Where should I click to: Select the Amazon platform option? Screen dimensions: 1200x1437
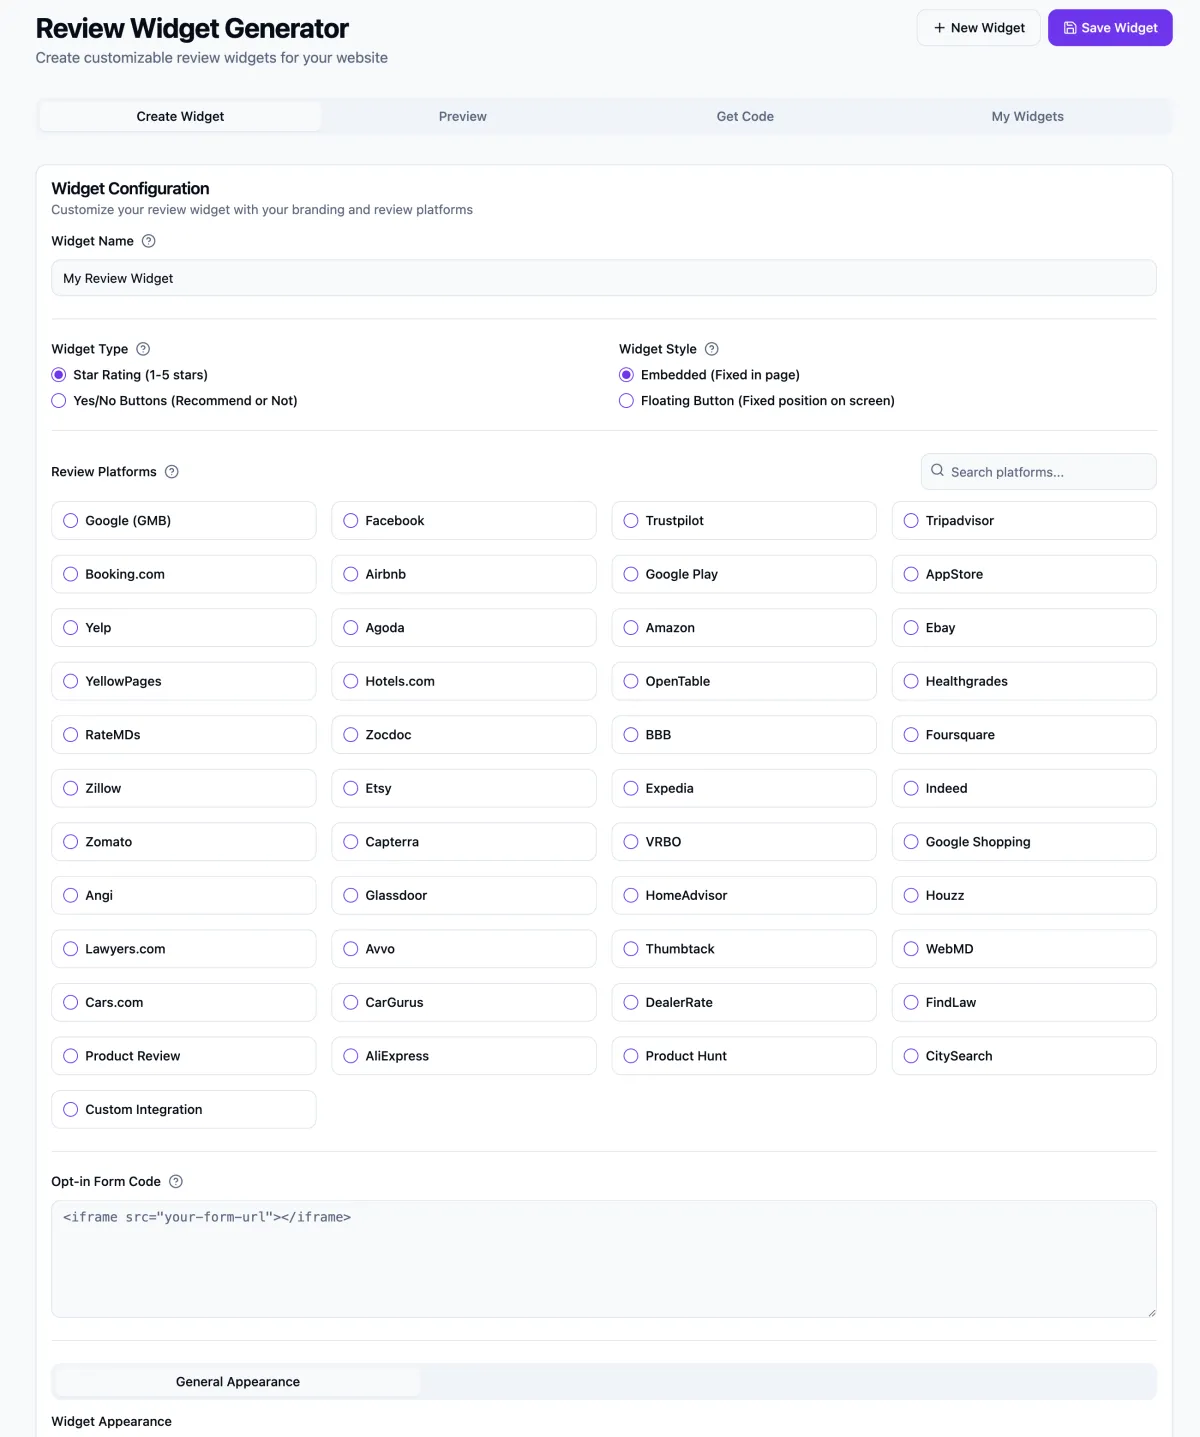point(744,628)
